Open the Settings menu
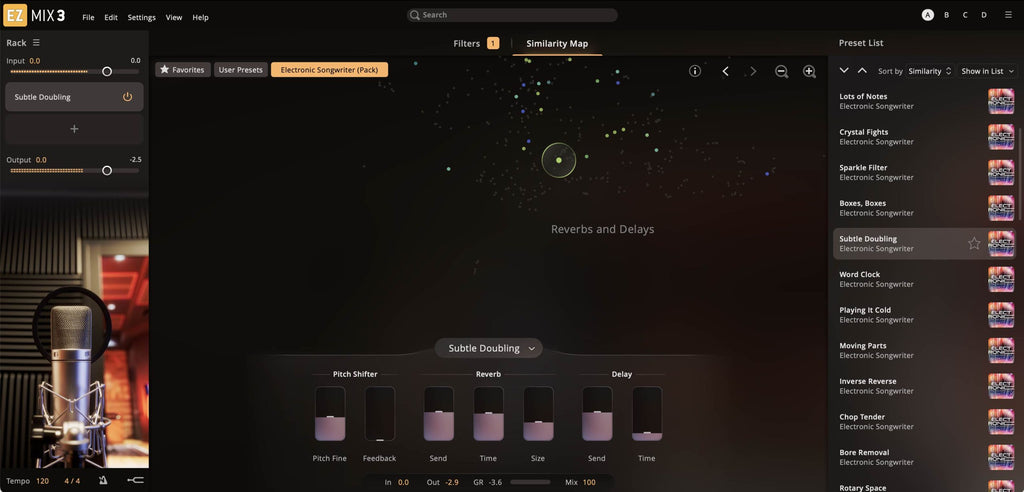This screenshot has height=492, width=1024. coord(142,18)
